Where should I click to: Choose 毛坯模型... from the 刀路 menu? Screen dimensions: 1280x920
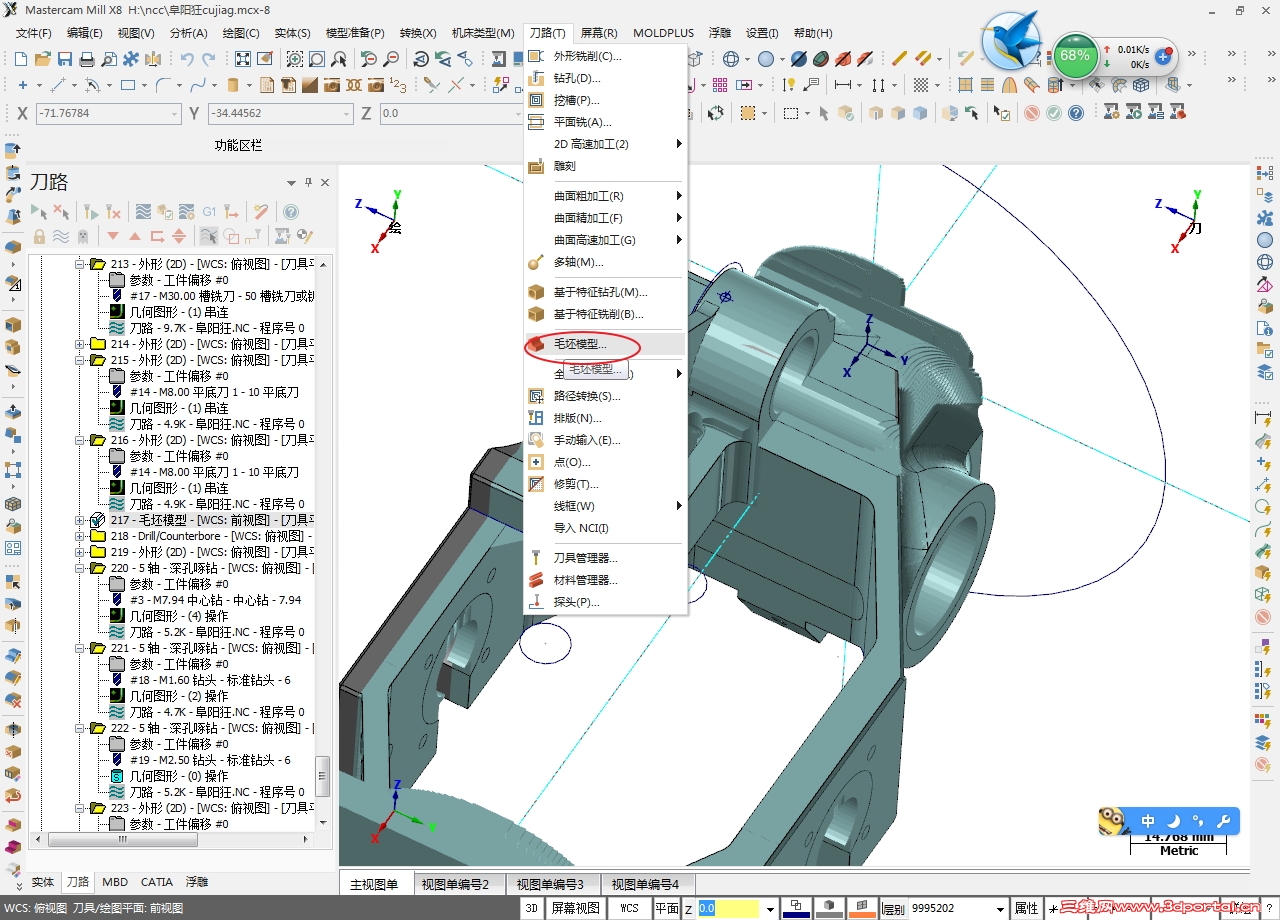point(605,344)
